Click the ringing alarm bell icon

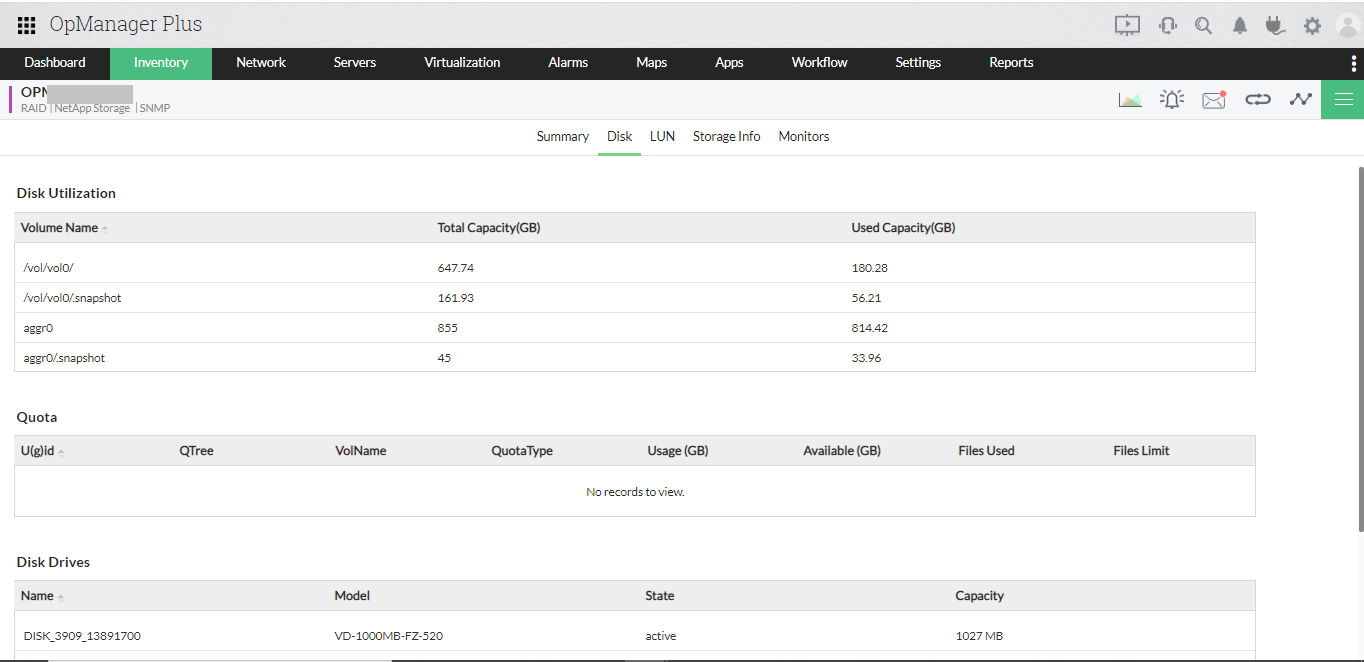1172,100
